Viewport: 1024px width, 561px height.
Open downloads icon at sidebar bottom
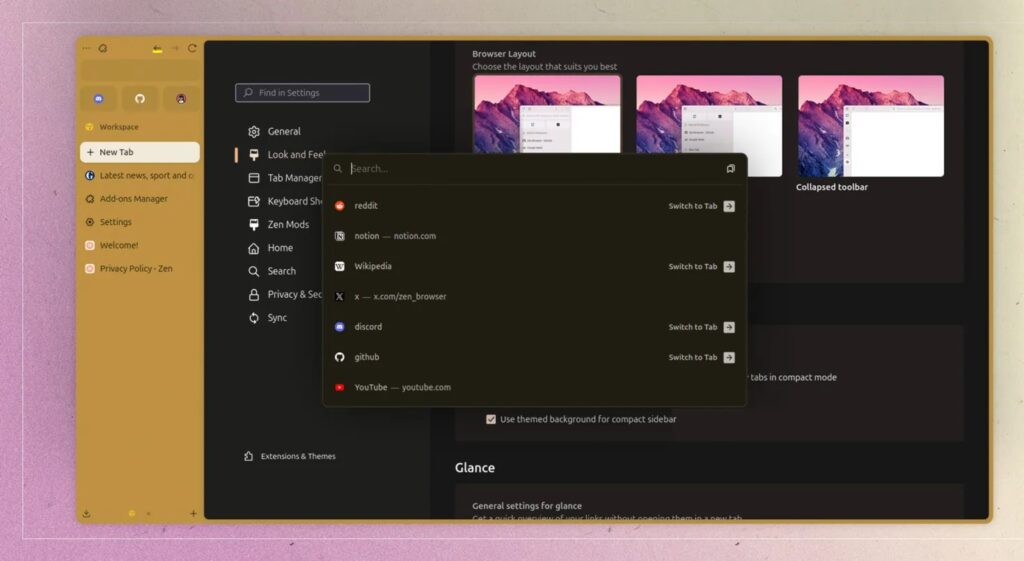pyautogui.click(x=87, y=514)
